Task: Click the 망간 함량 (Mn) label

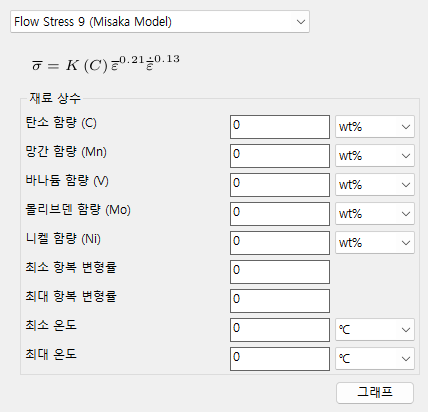Action: 66,152
